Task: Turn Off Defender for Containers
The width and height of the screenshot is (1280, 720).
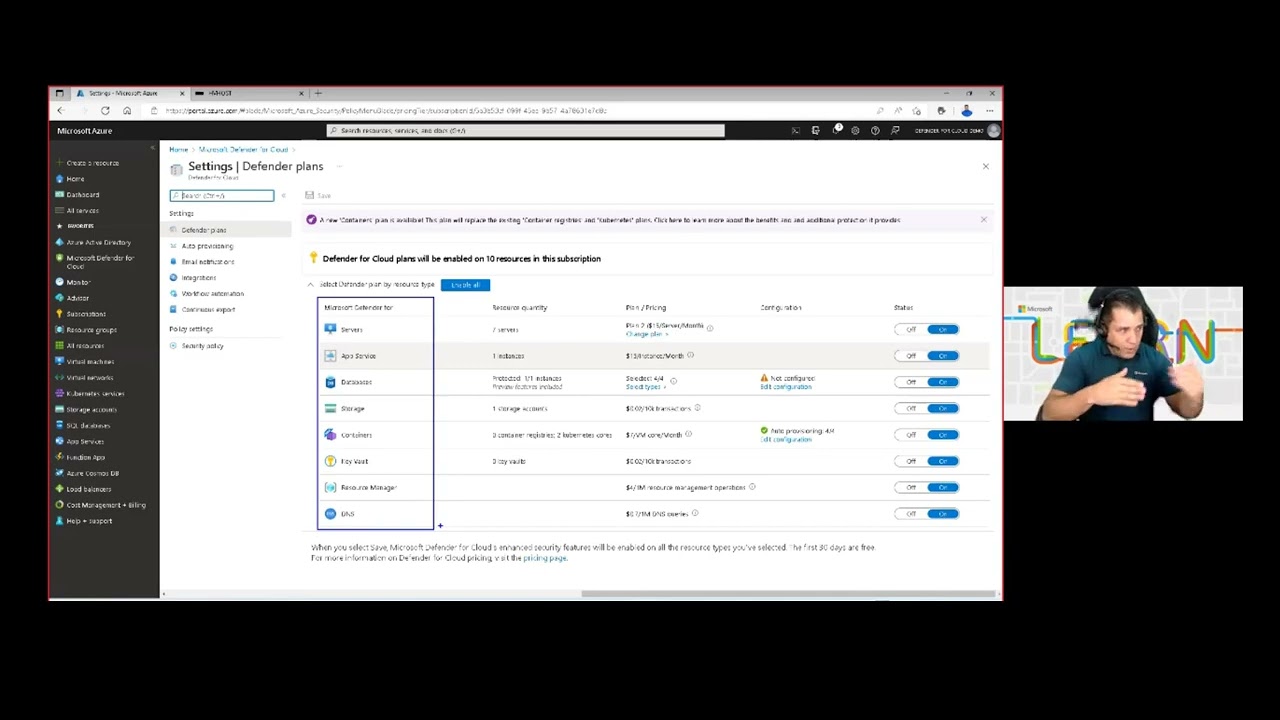Action: [x=910, y=435]
